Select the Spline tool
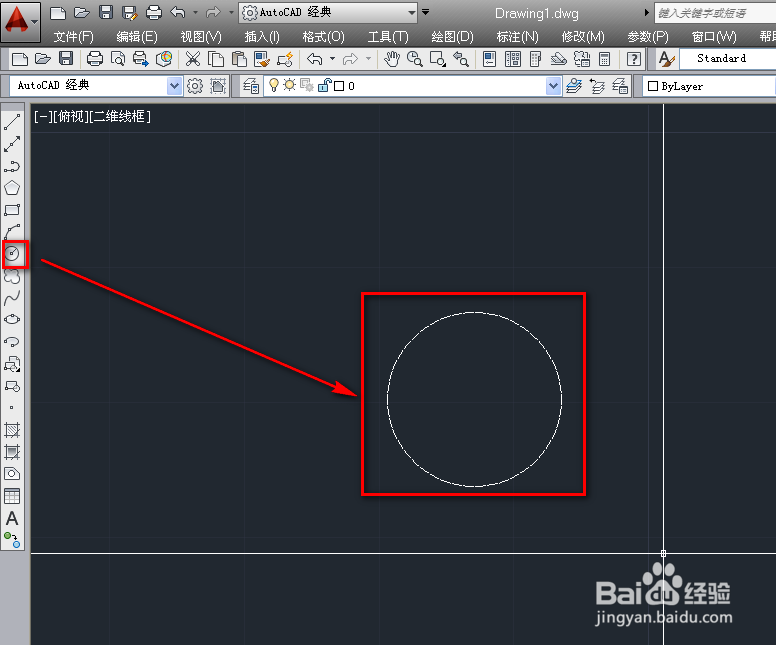 (12, 298)
